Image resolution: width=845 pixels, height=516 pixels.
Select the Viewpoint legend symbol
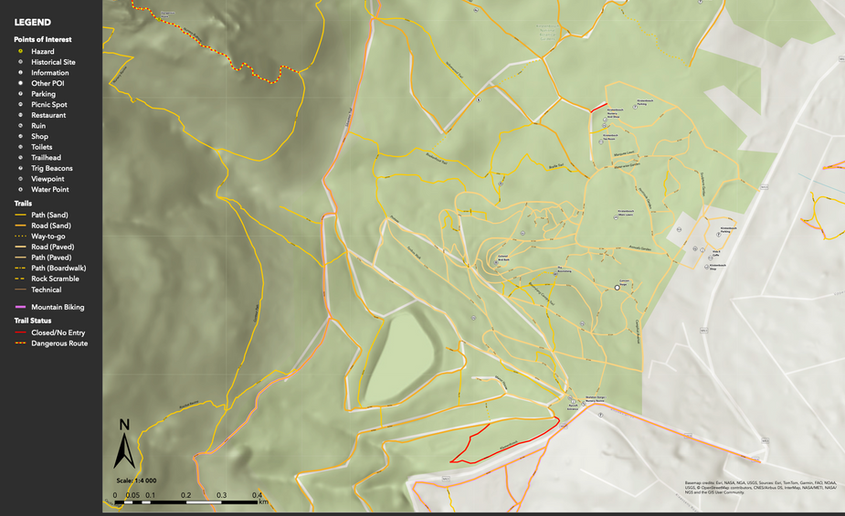point(20,179)
